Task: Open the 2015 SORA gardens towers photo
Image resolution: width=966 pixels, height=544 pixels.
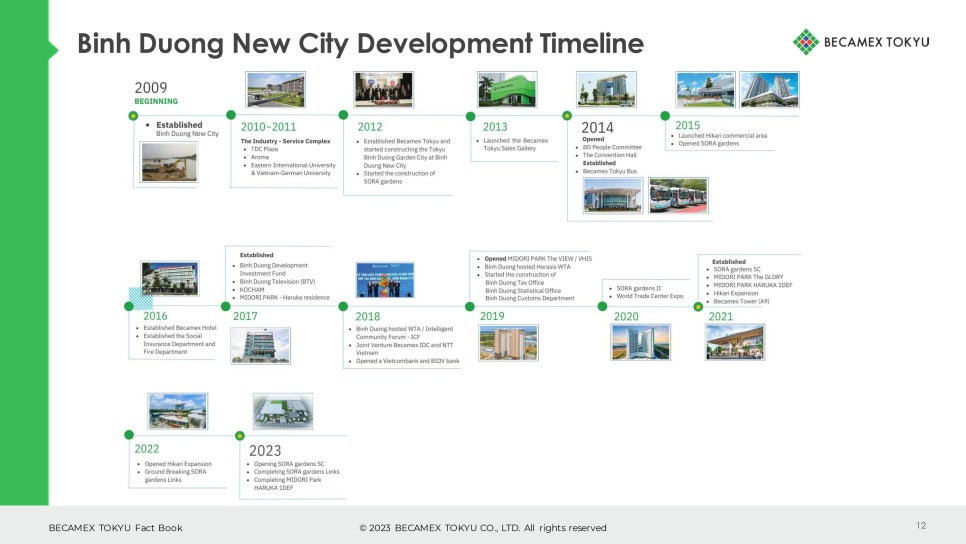Action: (769, 89)
